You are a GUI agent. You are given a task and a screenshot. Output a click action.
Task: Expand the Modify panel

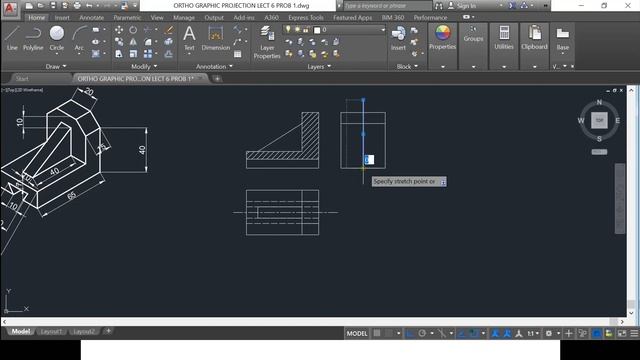tap(144, 66)
